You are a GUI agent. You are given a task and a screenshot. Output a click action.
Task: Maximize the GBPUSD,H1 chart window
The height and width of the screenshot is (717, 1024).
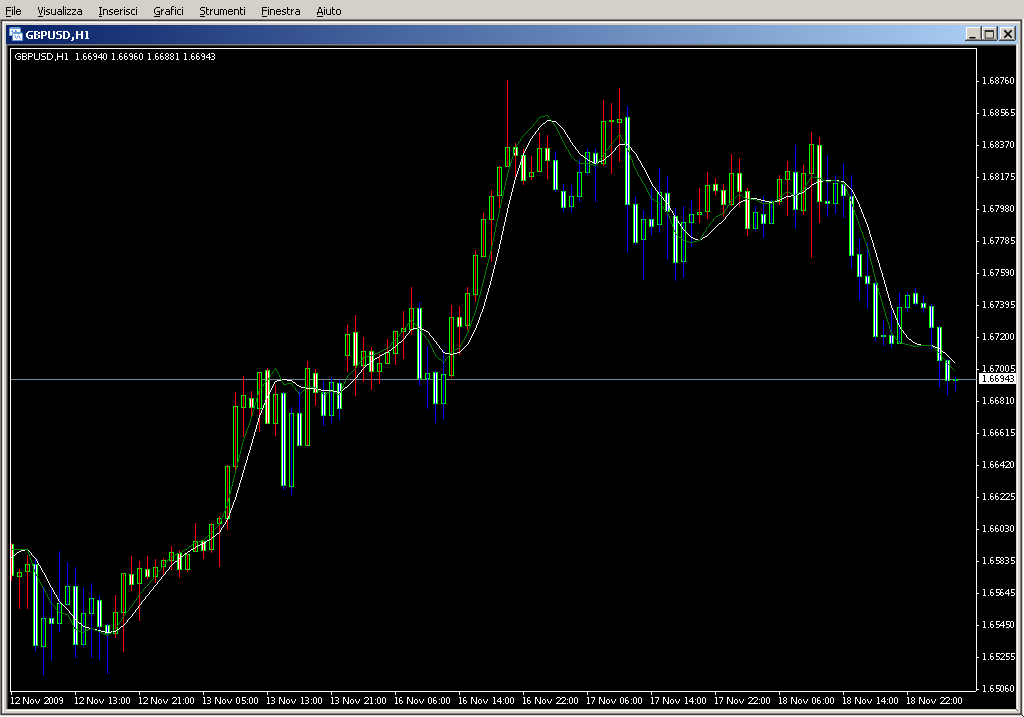pyautogui.click(x=989, y=33)
